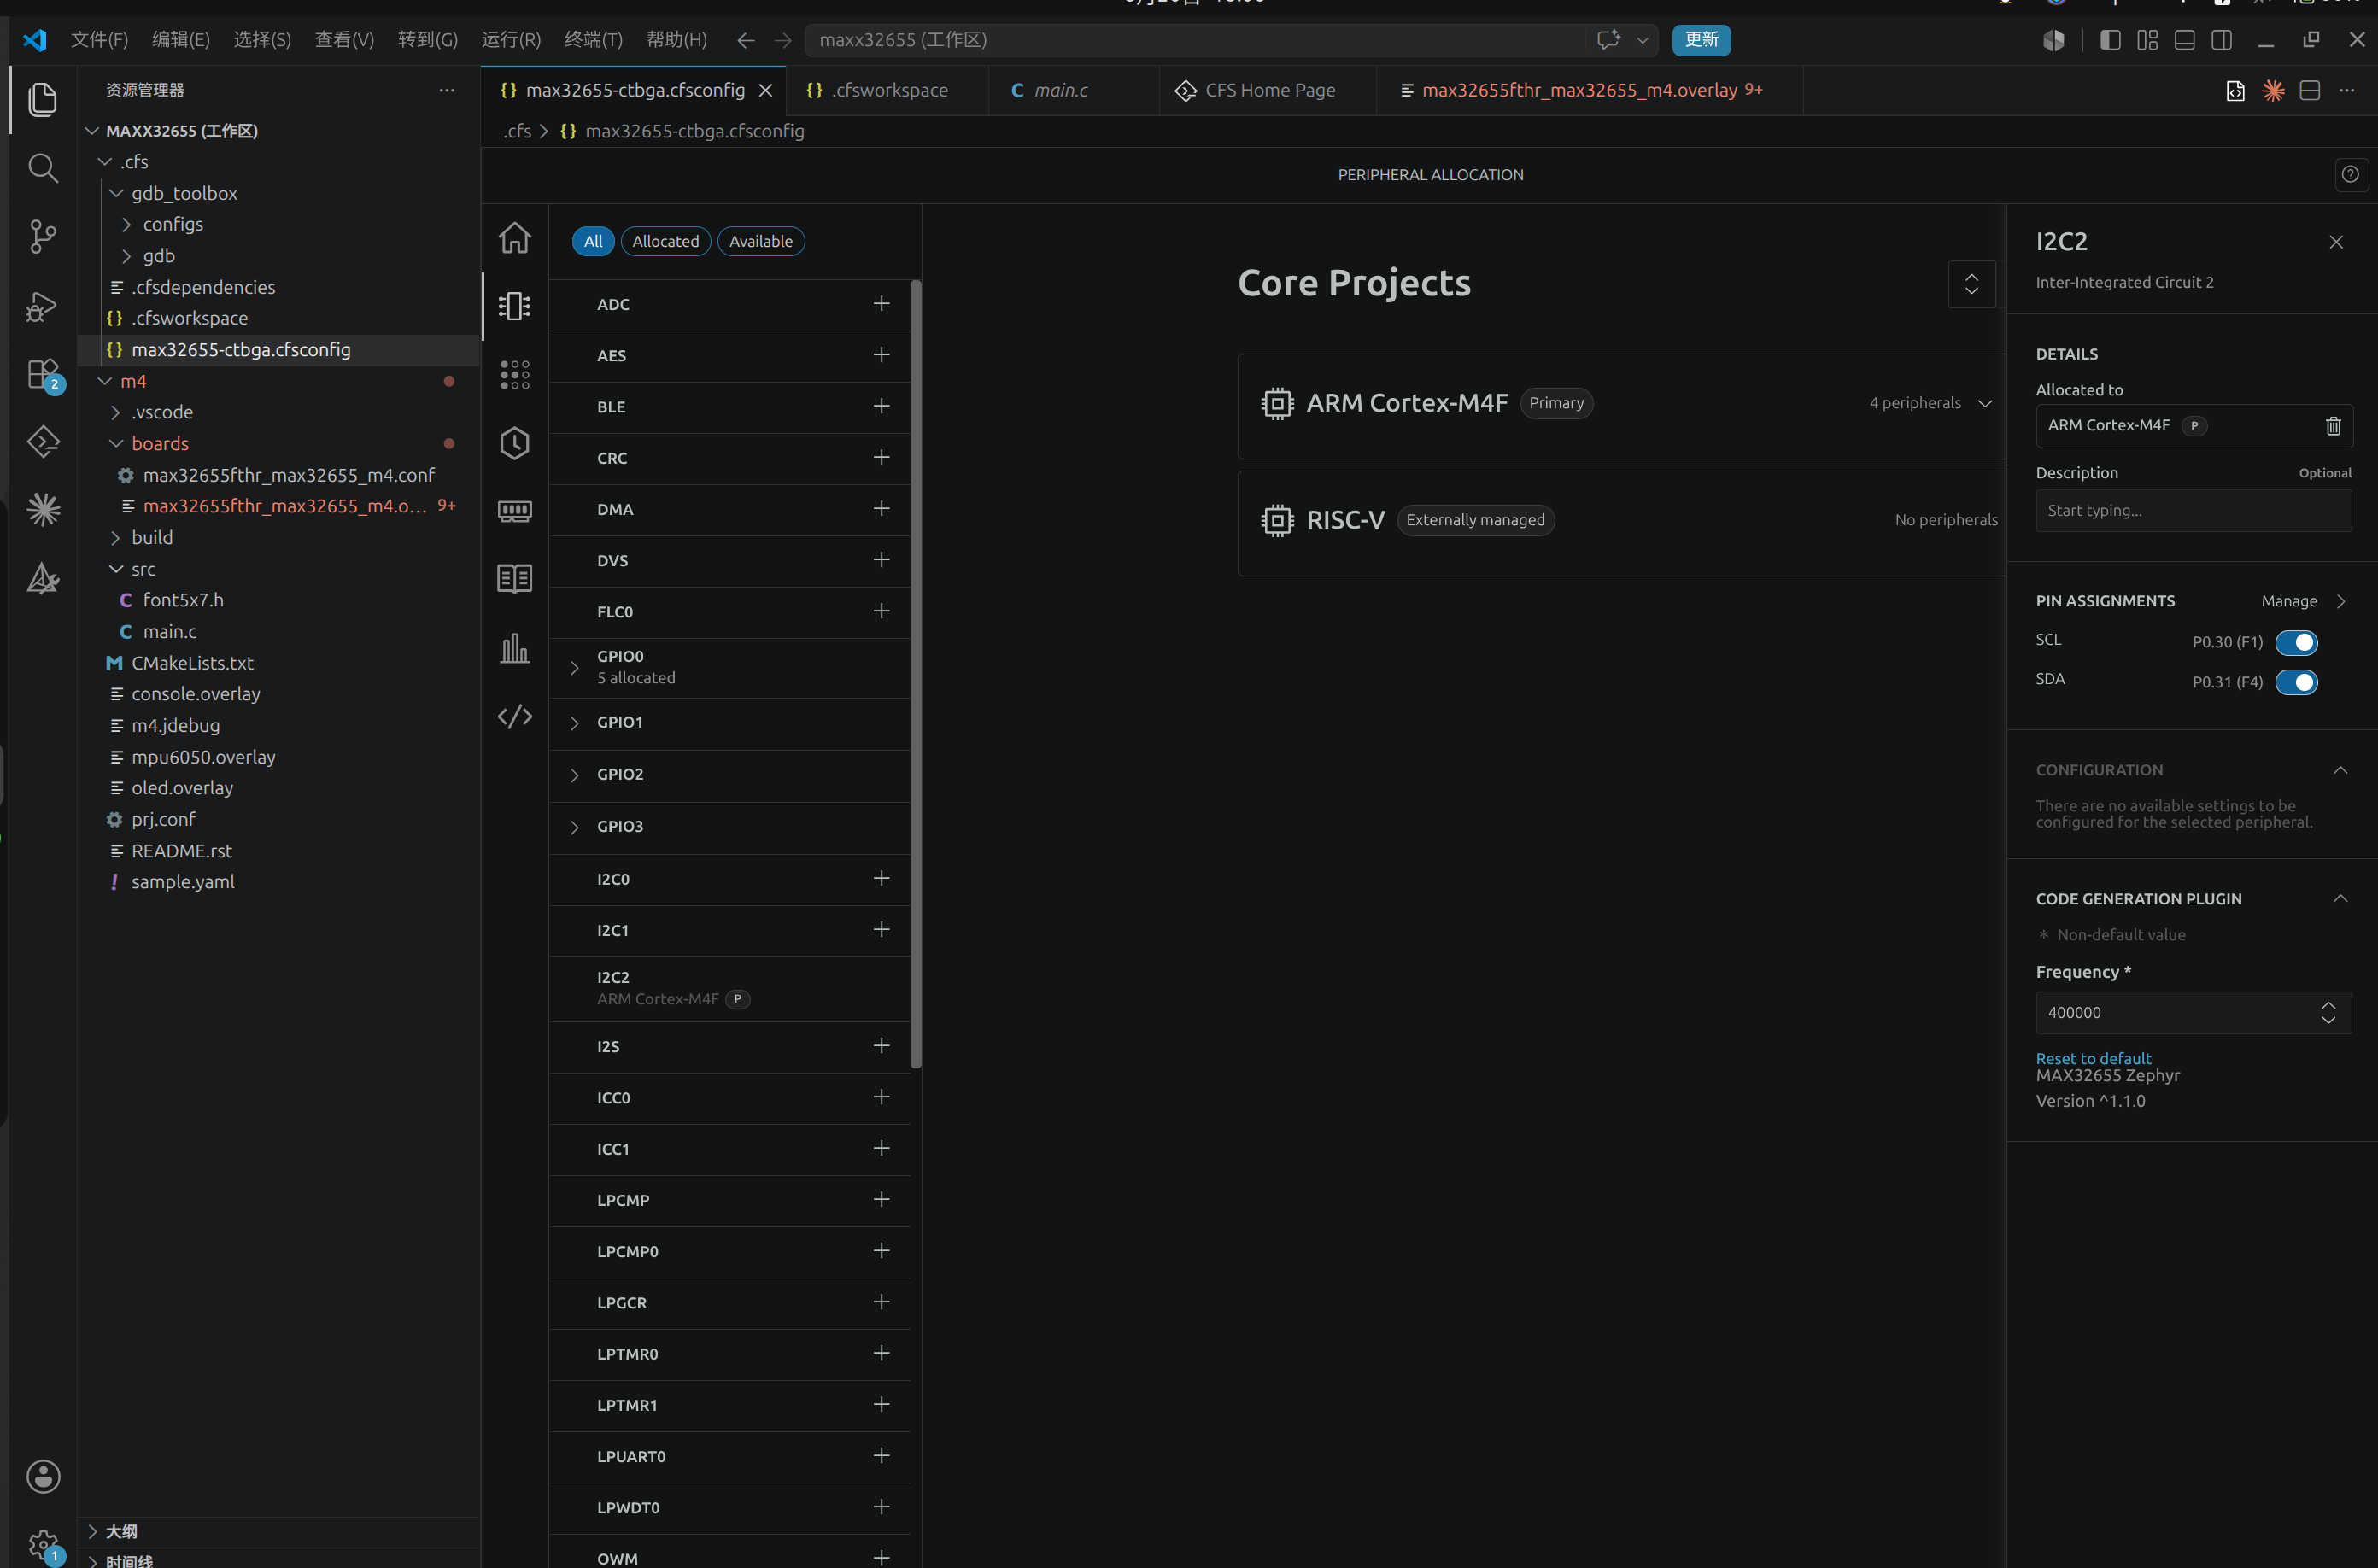Open the Accounts menu icon
This screenshot has height=1568, width=2378.
[43, 1476]
